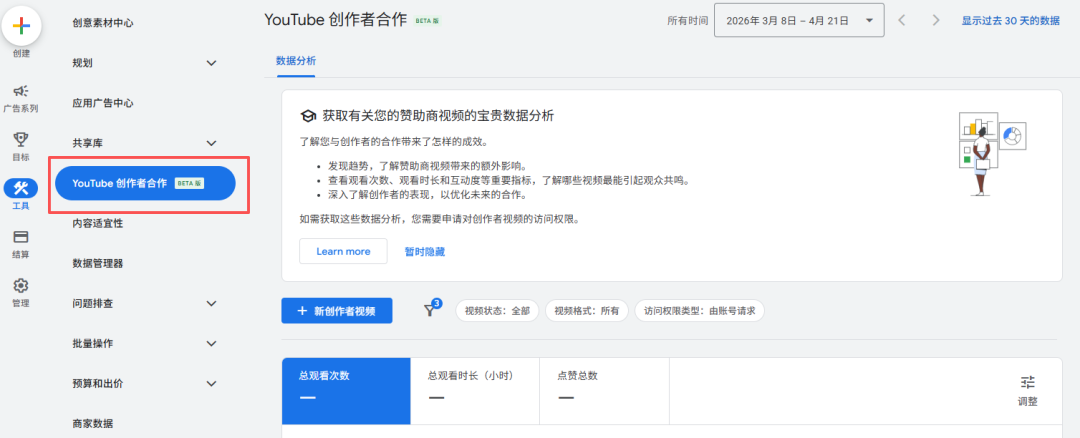The image size is (1080, 438).
Task: Click the adjust sliders icon (调整)
Action: (1028, 383)
